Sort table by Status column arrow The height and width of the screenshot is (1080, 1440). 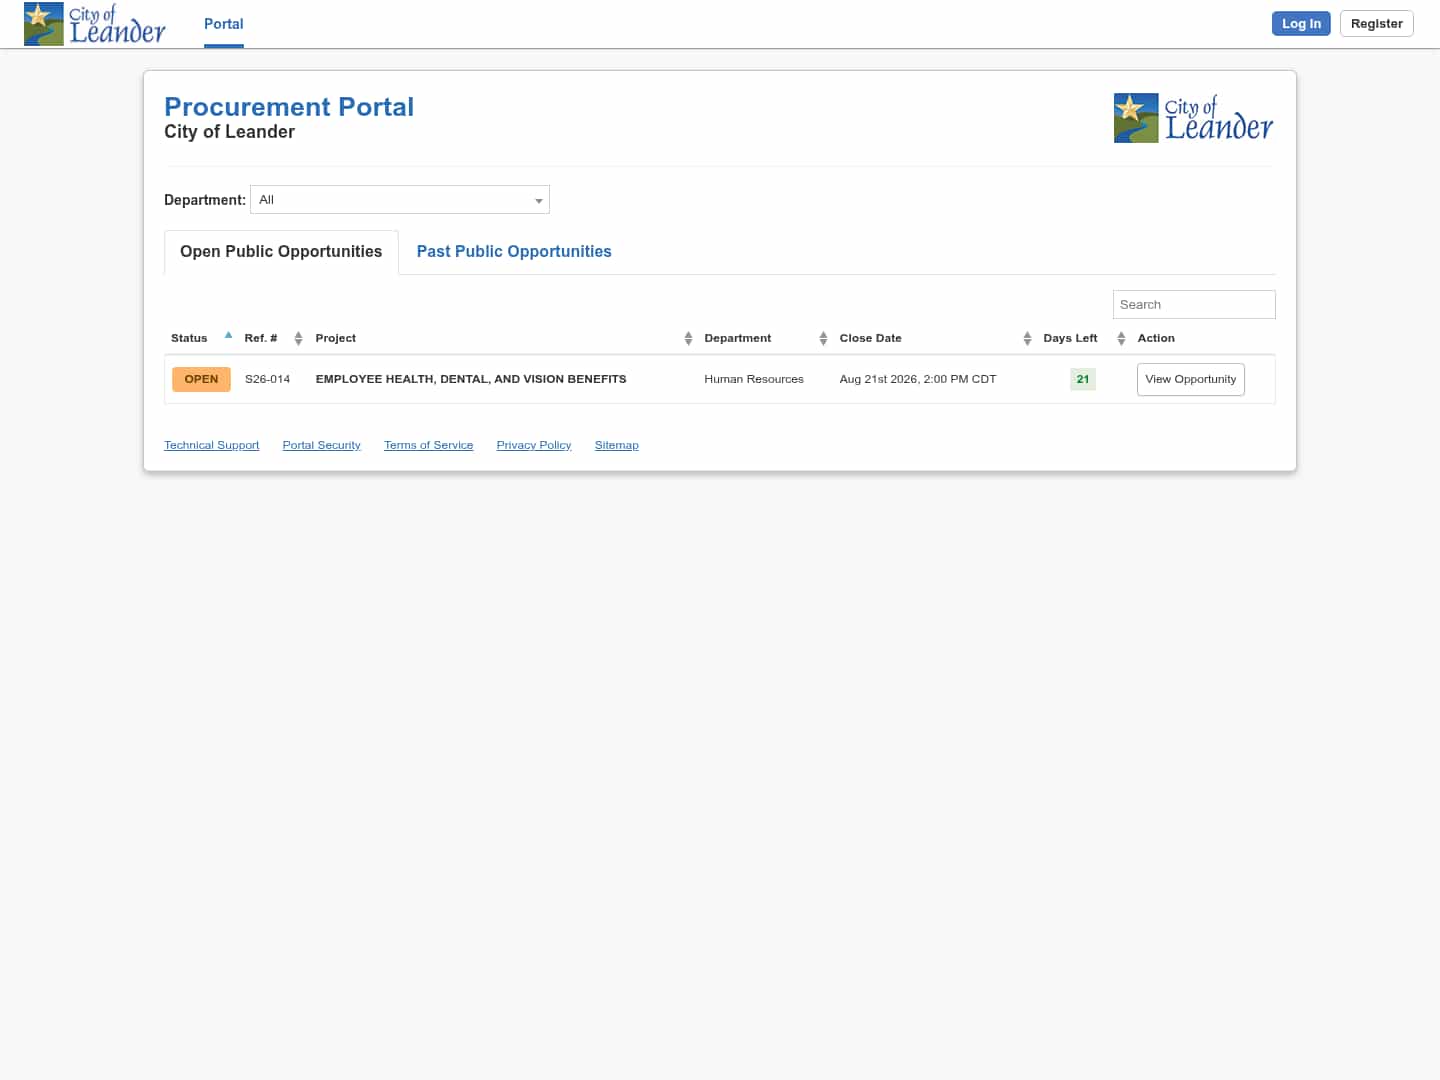[x=228, y=335]
